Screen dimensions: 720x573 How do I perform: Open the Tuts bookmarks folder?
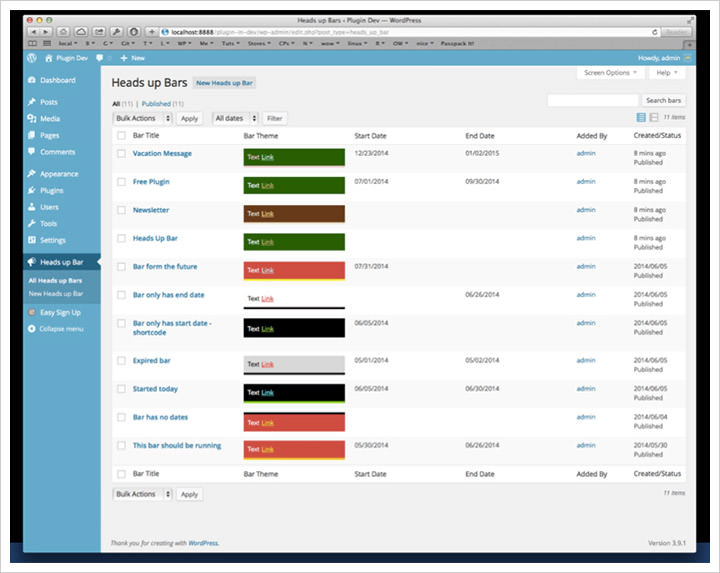point(231,43)
